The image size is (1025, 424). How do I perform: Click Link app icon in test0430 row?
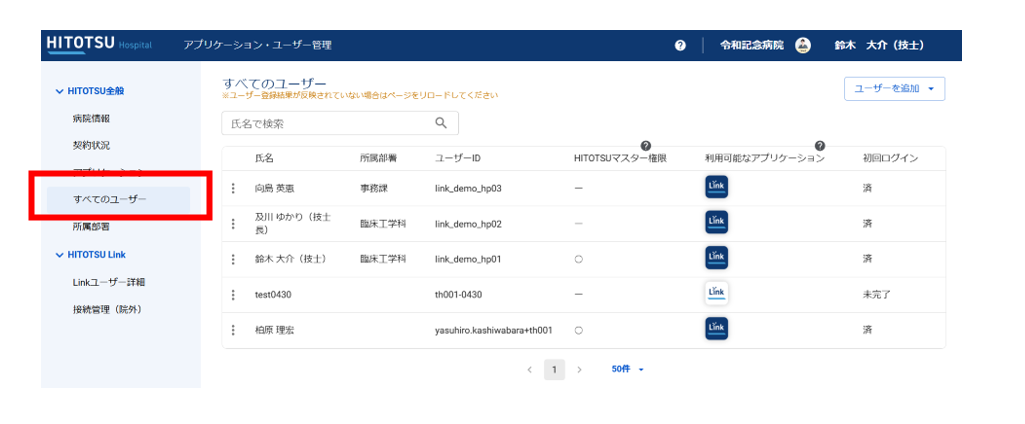[716, 294]
